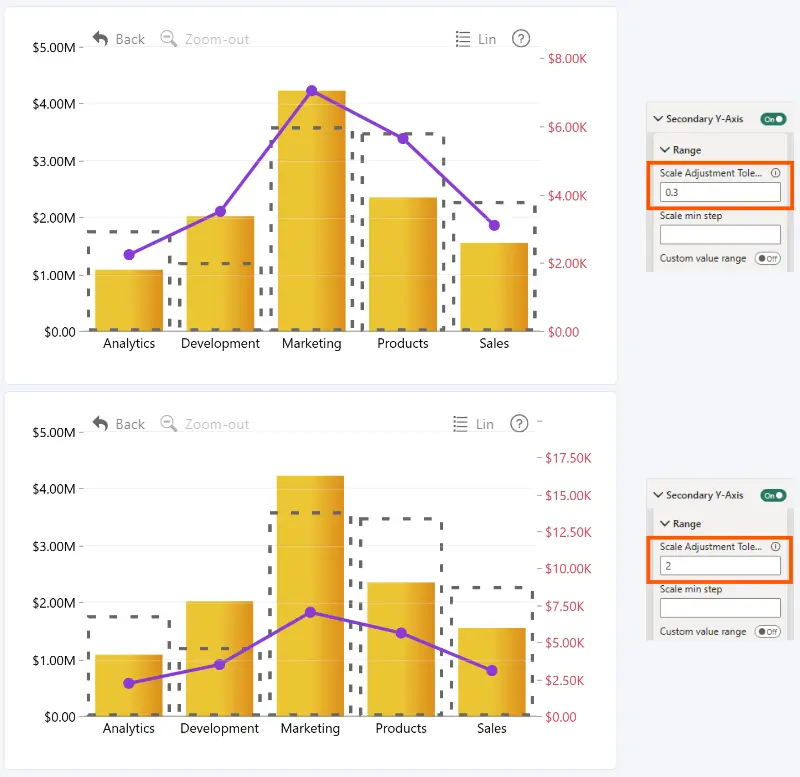Collapse the top Secondary Y-Axis section chevron
The image size is (800, 777).
658,118
